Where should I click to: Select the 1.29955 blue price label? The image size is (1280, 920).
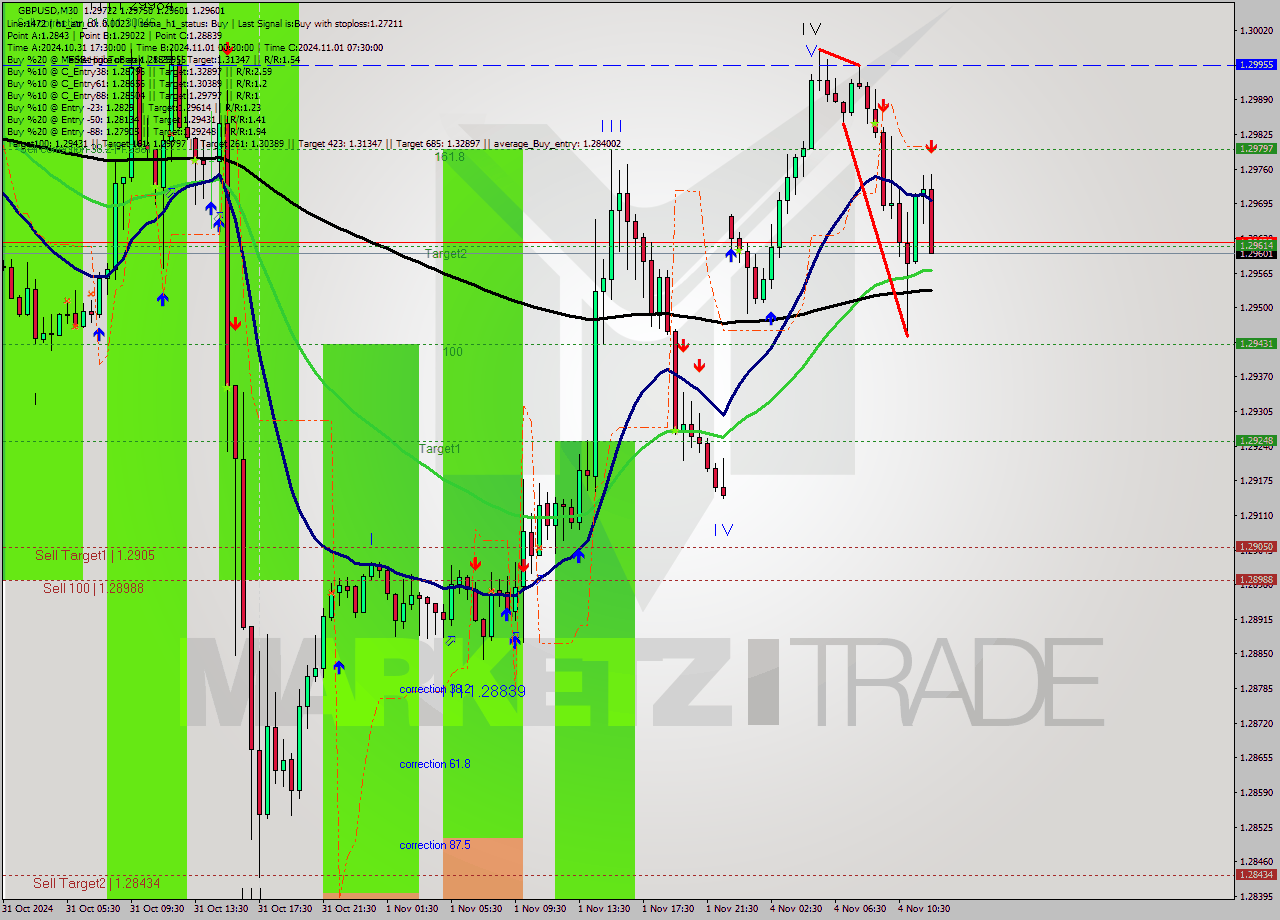pyautogui.click(x=1257, y=64)
